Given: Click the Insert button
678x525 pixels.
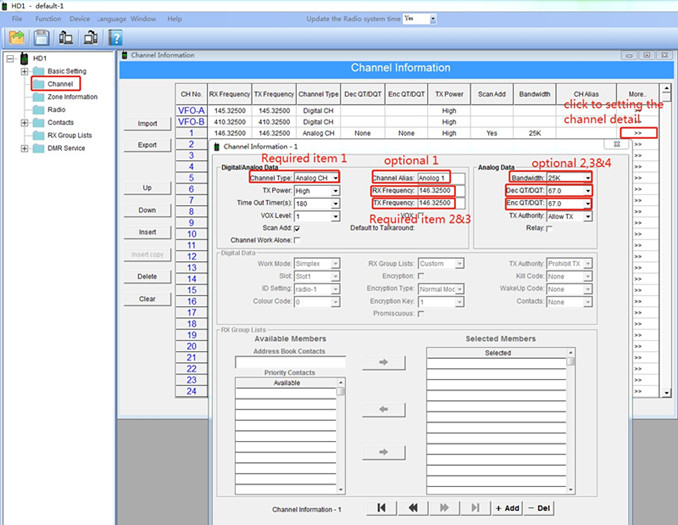Looking at the screenshot, I should 147,232.
